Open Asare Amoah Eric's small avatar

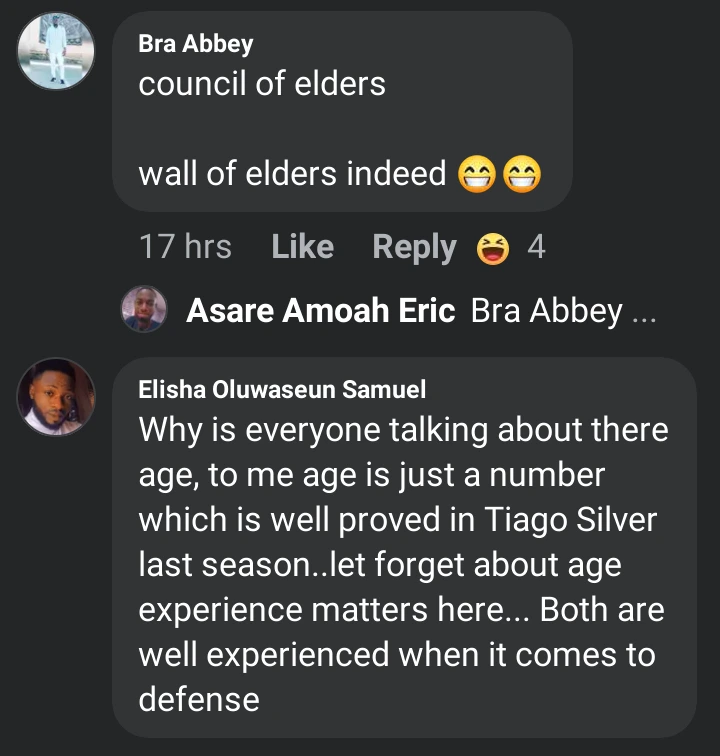tap(143, 309)
